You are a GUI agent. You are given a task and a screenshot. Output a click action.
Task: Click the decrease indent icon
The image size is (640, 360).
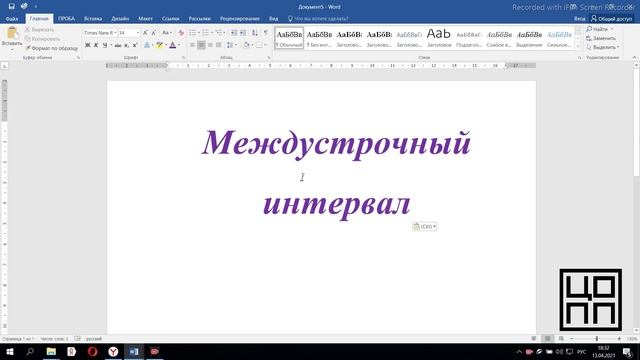click(234, 33)
